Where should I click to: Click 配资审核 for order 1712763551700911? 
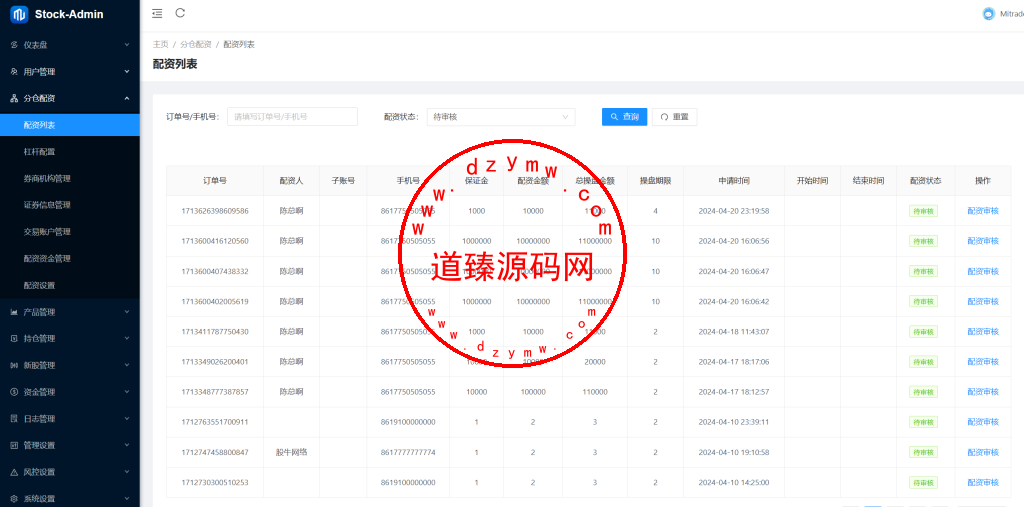983,422
